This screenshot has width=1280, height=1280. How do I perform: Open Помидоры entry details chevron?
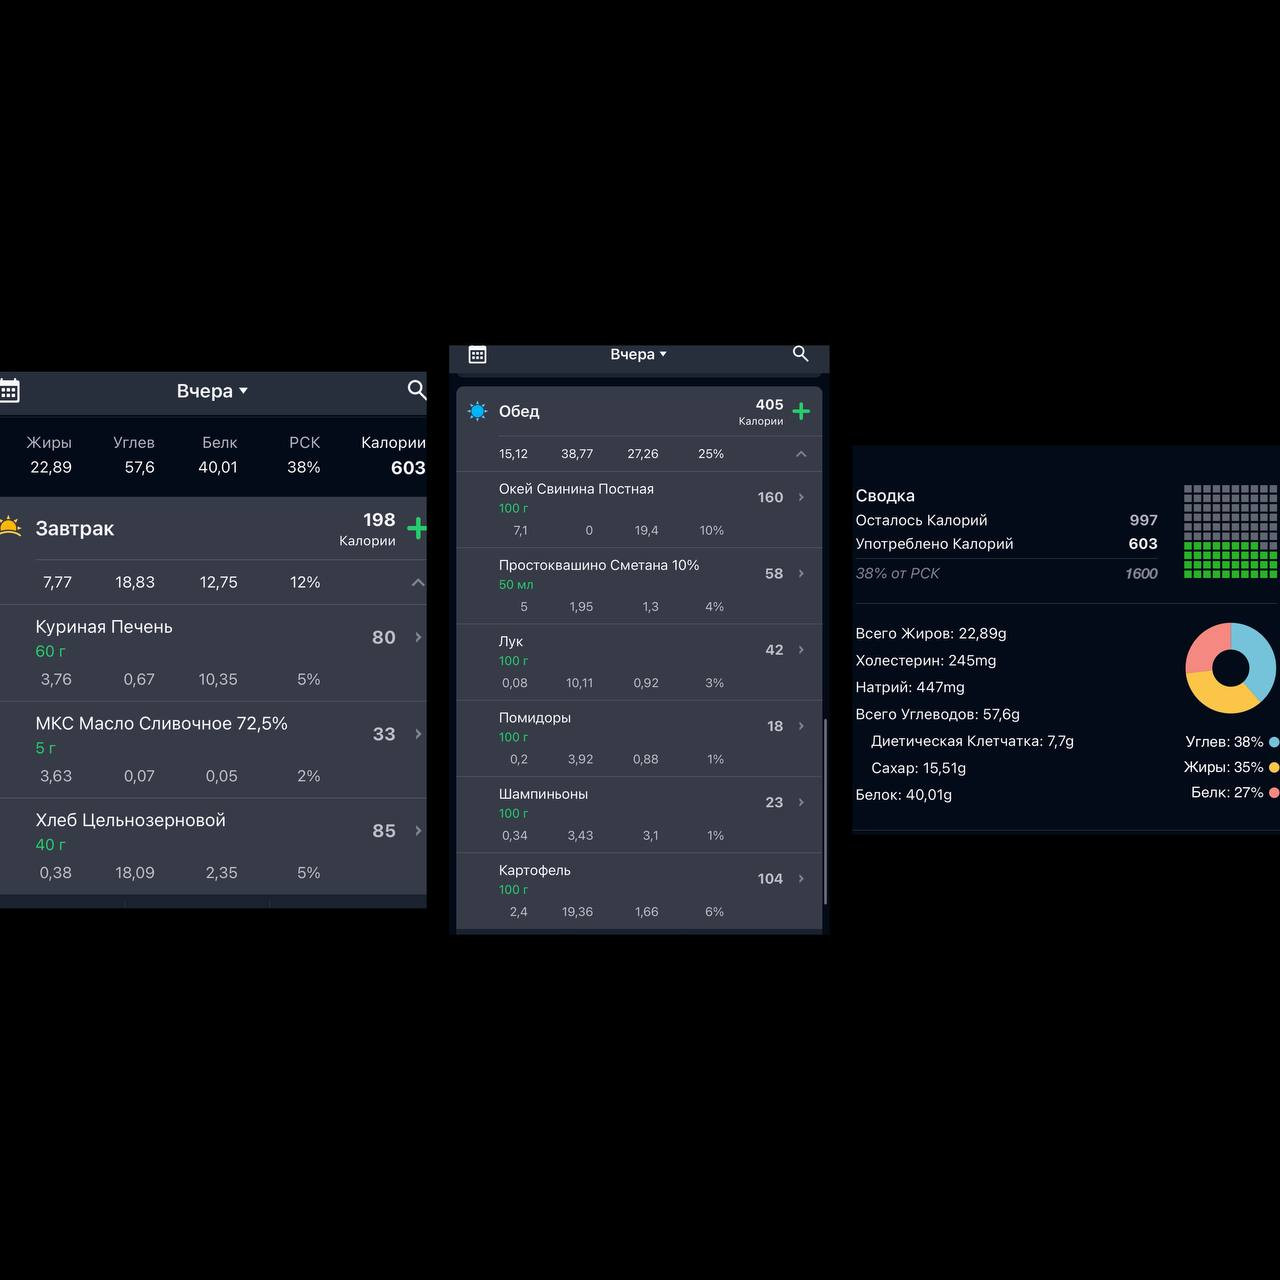coord(801,726)
